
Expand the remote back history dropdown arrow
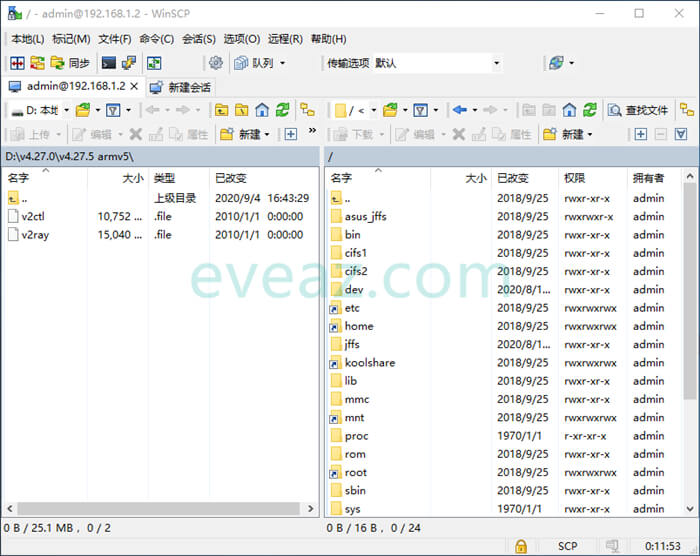point(475,110)
